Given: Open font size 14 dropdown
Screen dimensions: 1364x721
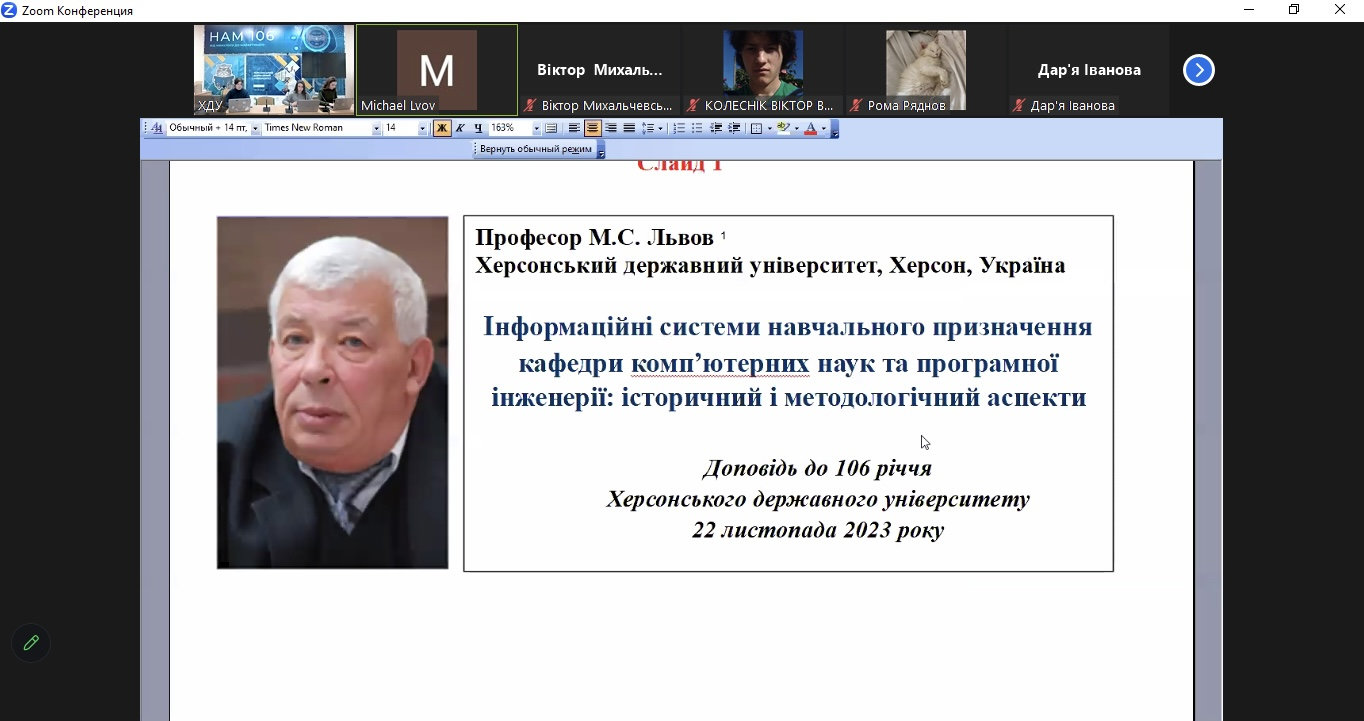Looking at the screenshot, I should tap(422, 128).
